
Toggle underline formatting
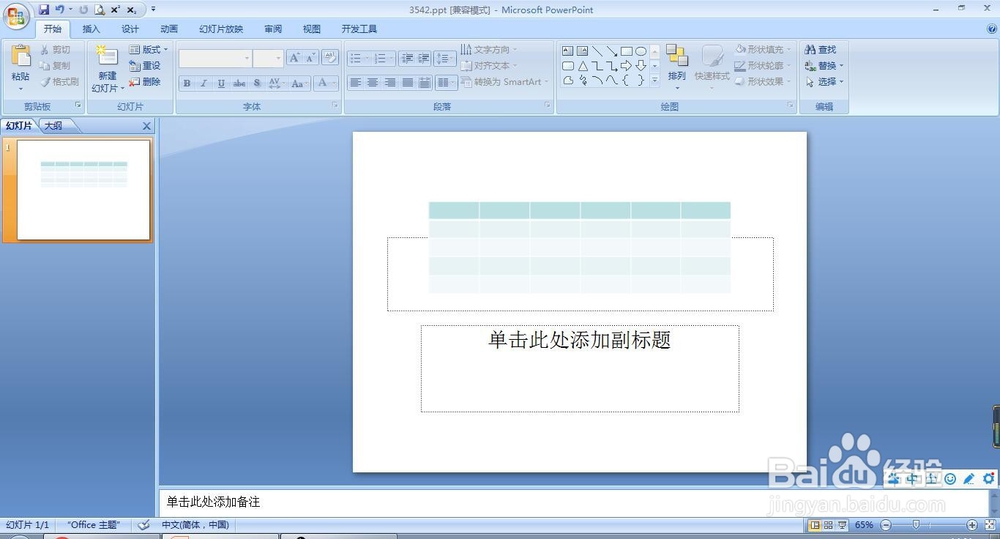point(221,83)
